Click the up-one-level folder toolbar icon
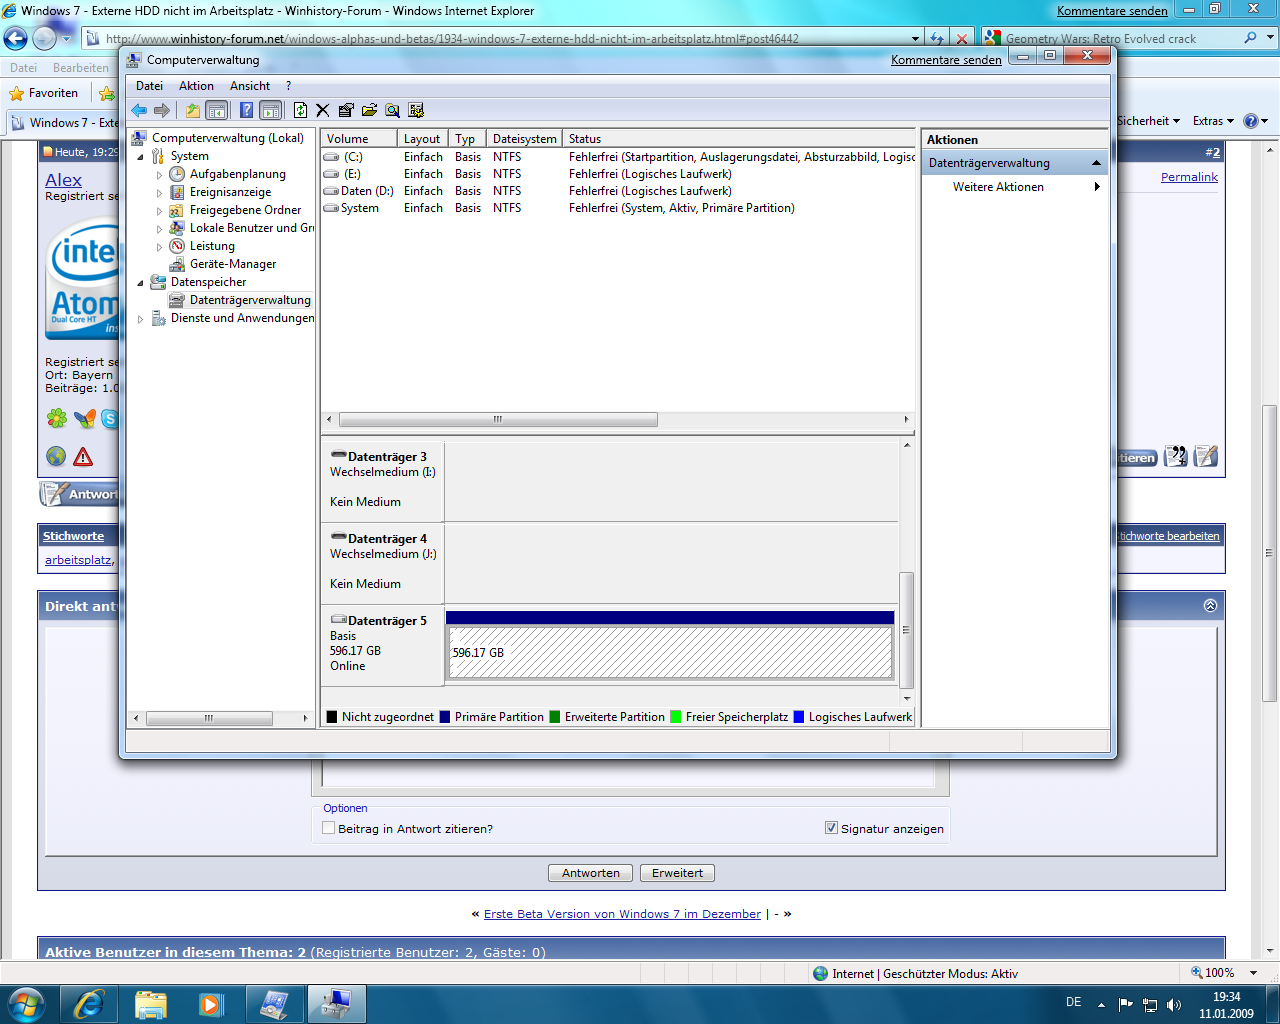This screenshot has width=1280, height=1024. tap(192, 110)
